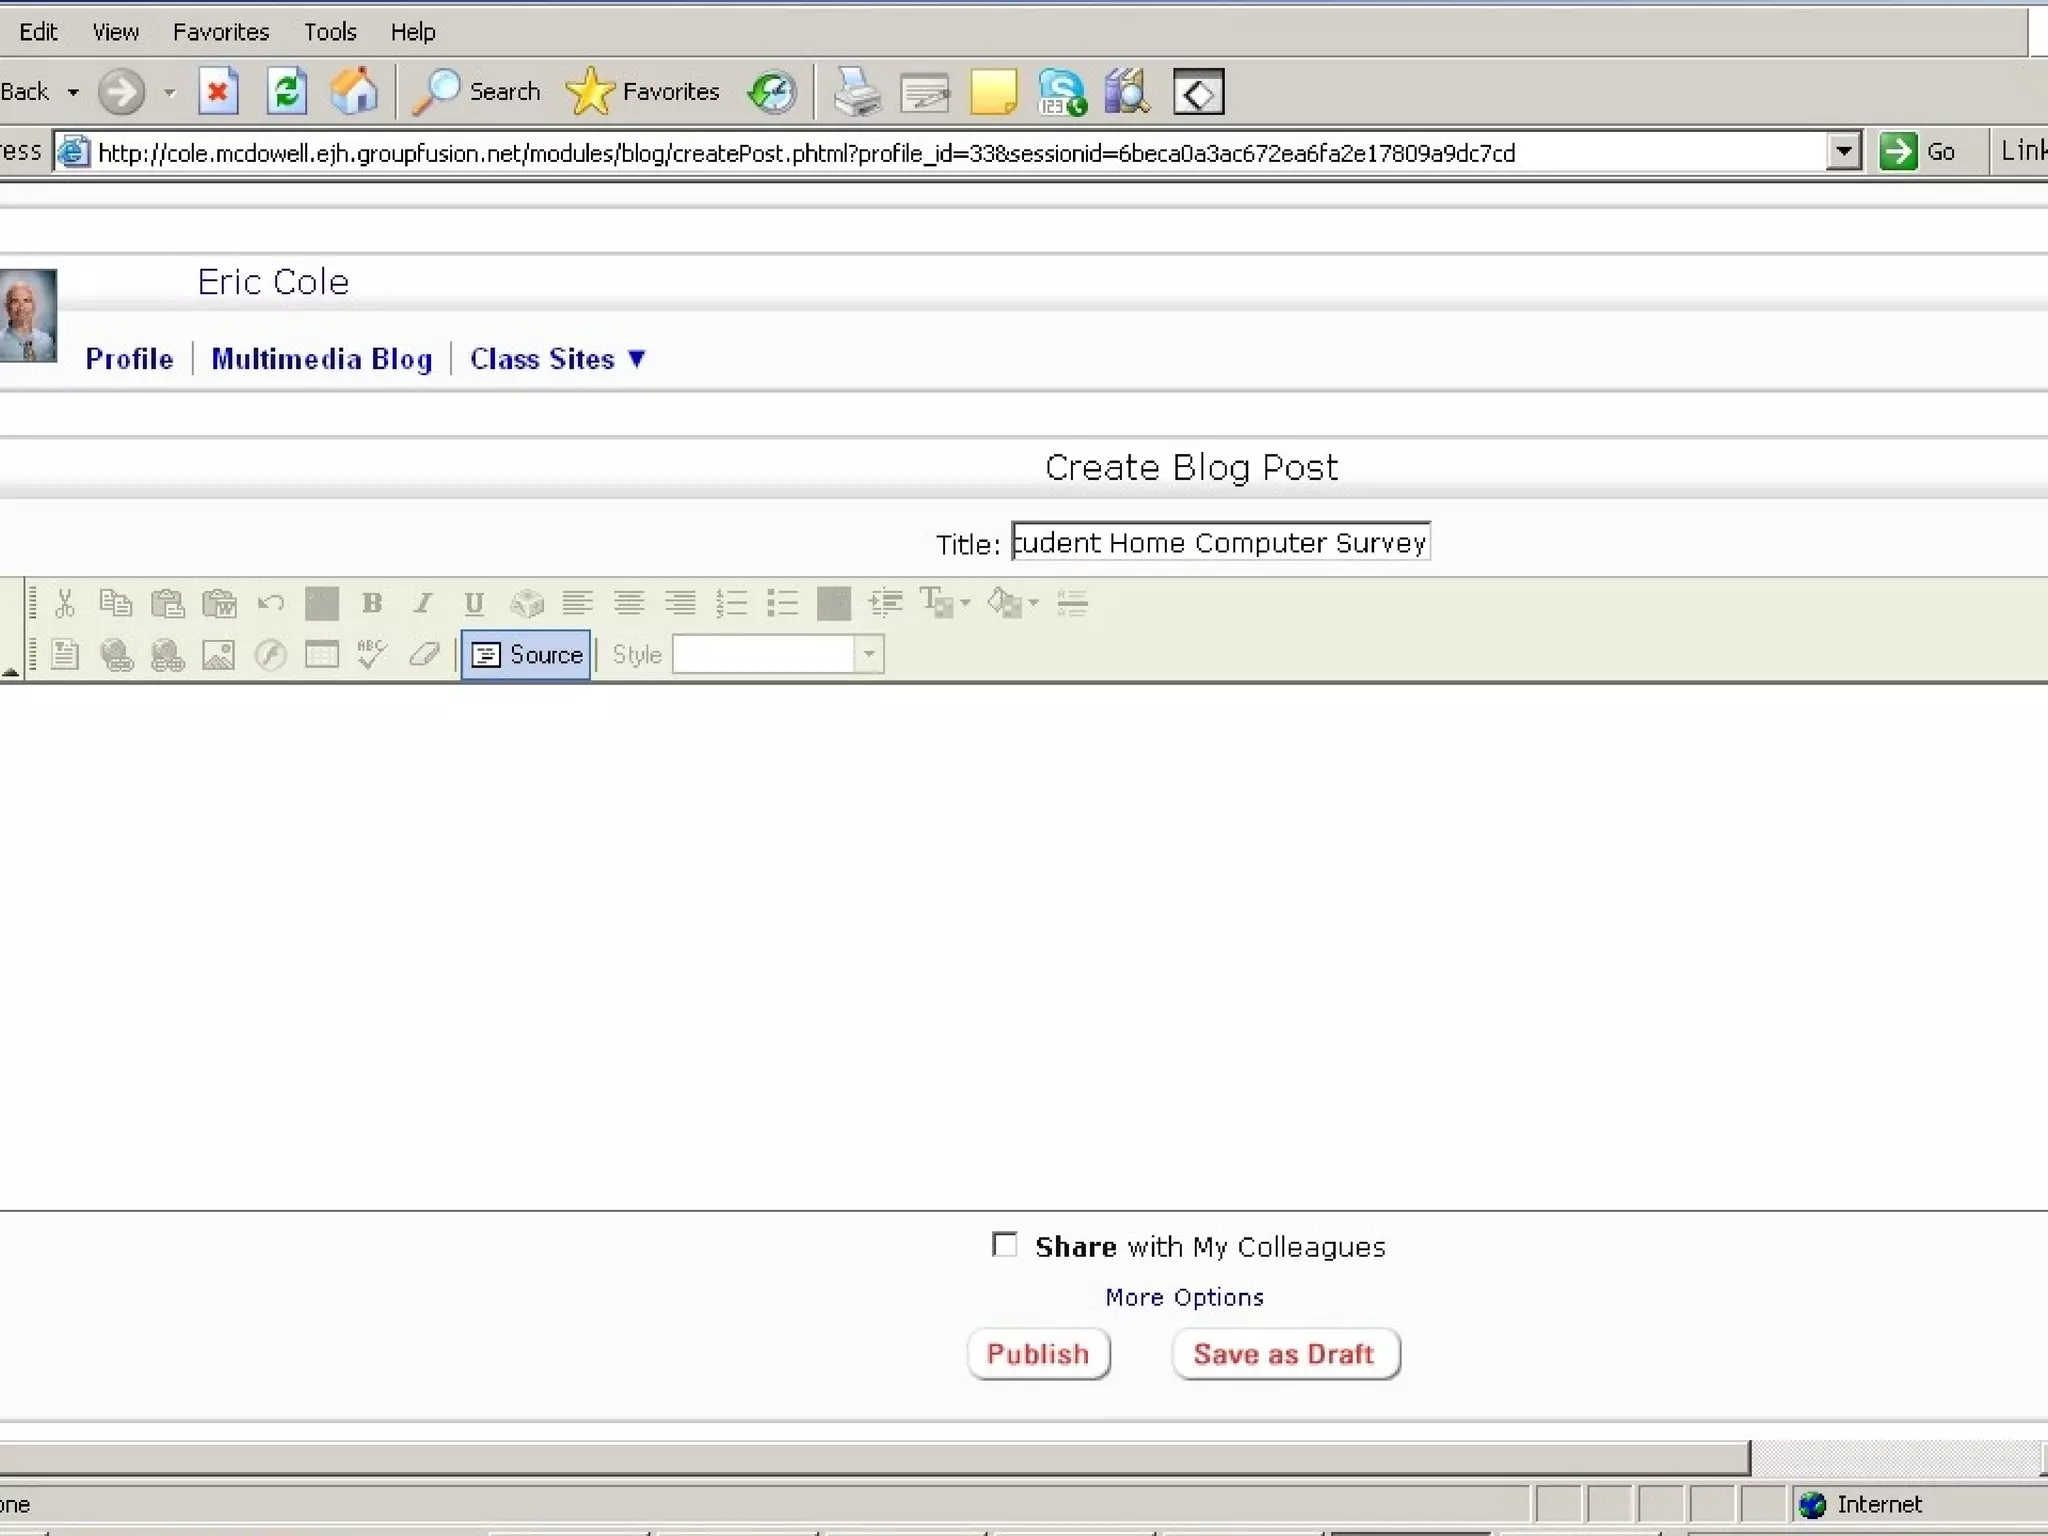Open the Style dropdown list
Viewport: 2048px width, 1536px height.
coord(869,655)
